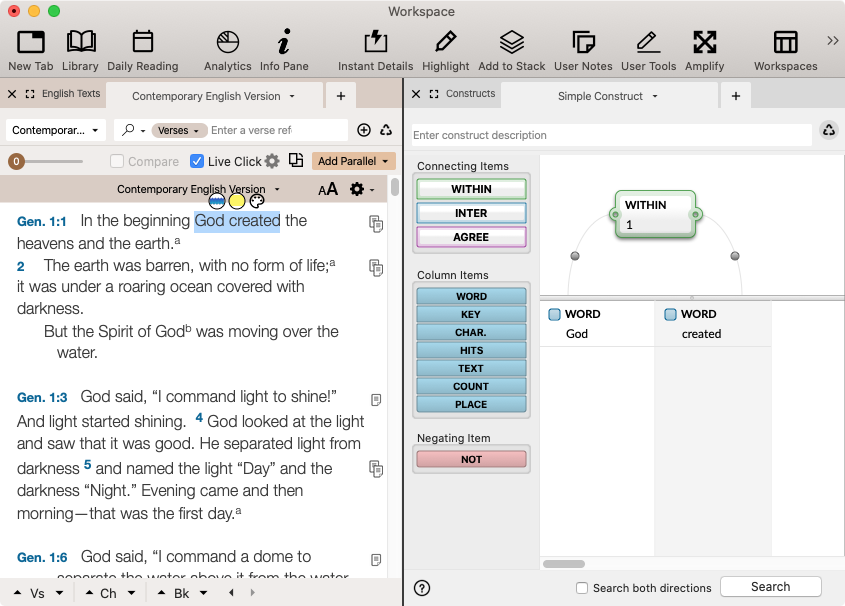Open the Contemporar... text selector dropdown
Screen dimensions: 845x606
pyautogui.click(x=56, y=130)
